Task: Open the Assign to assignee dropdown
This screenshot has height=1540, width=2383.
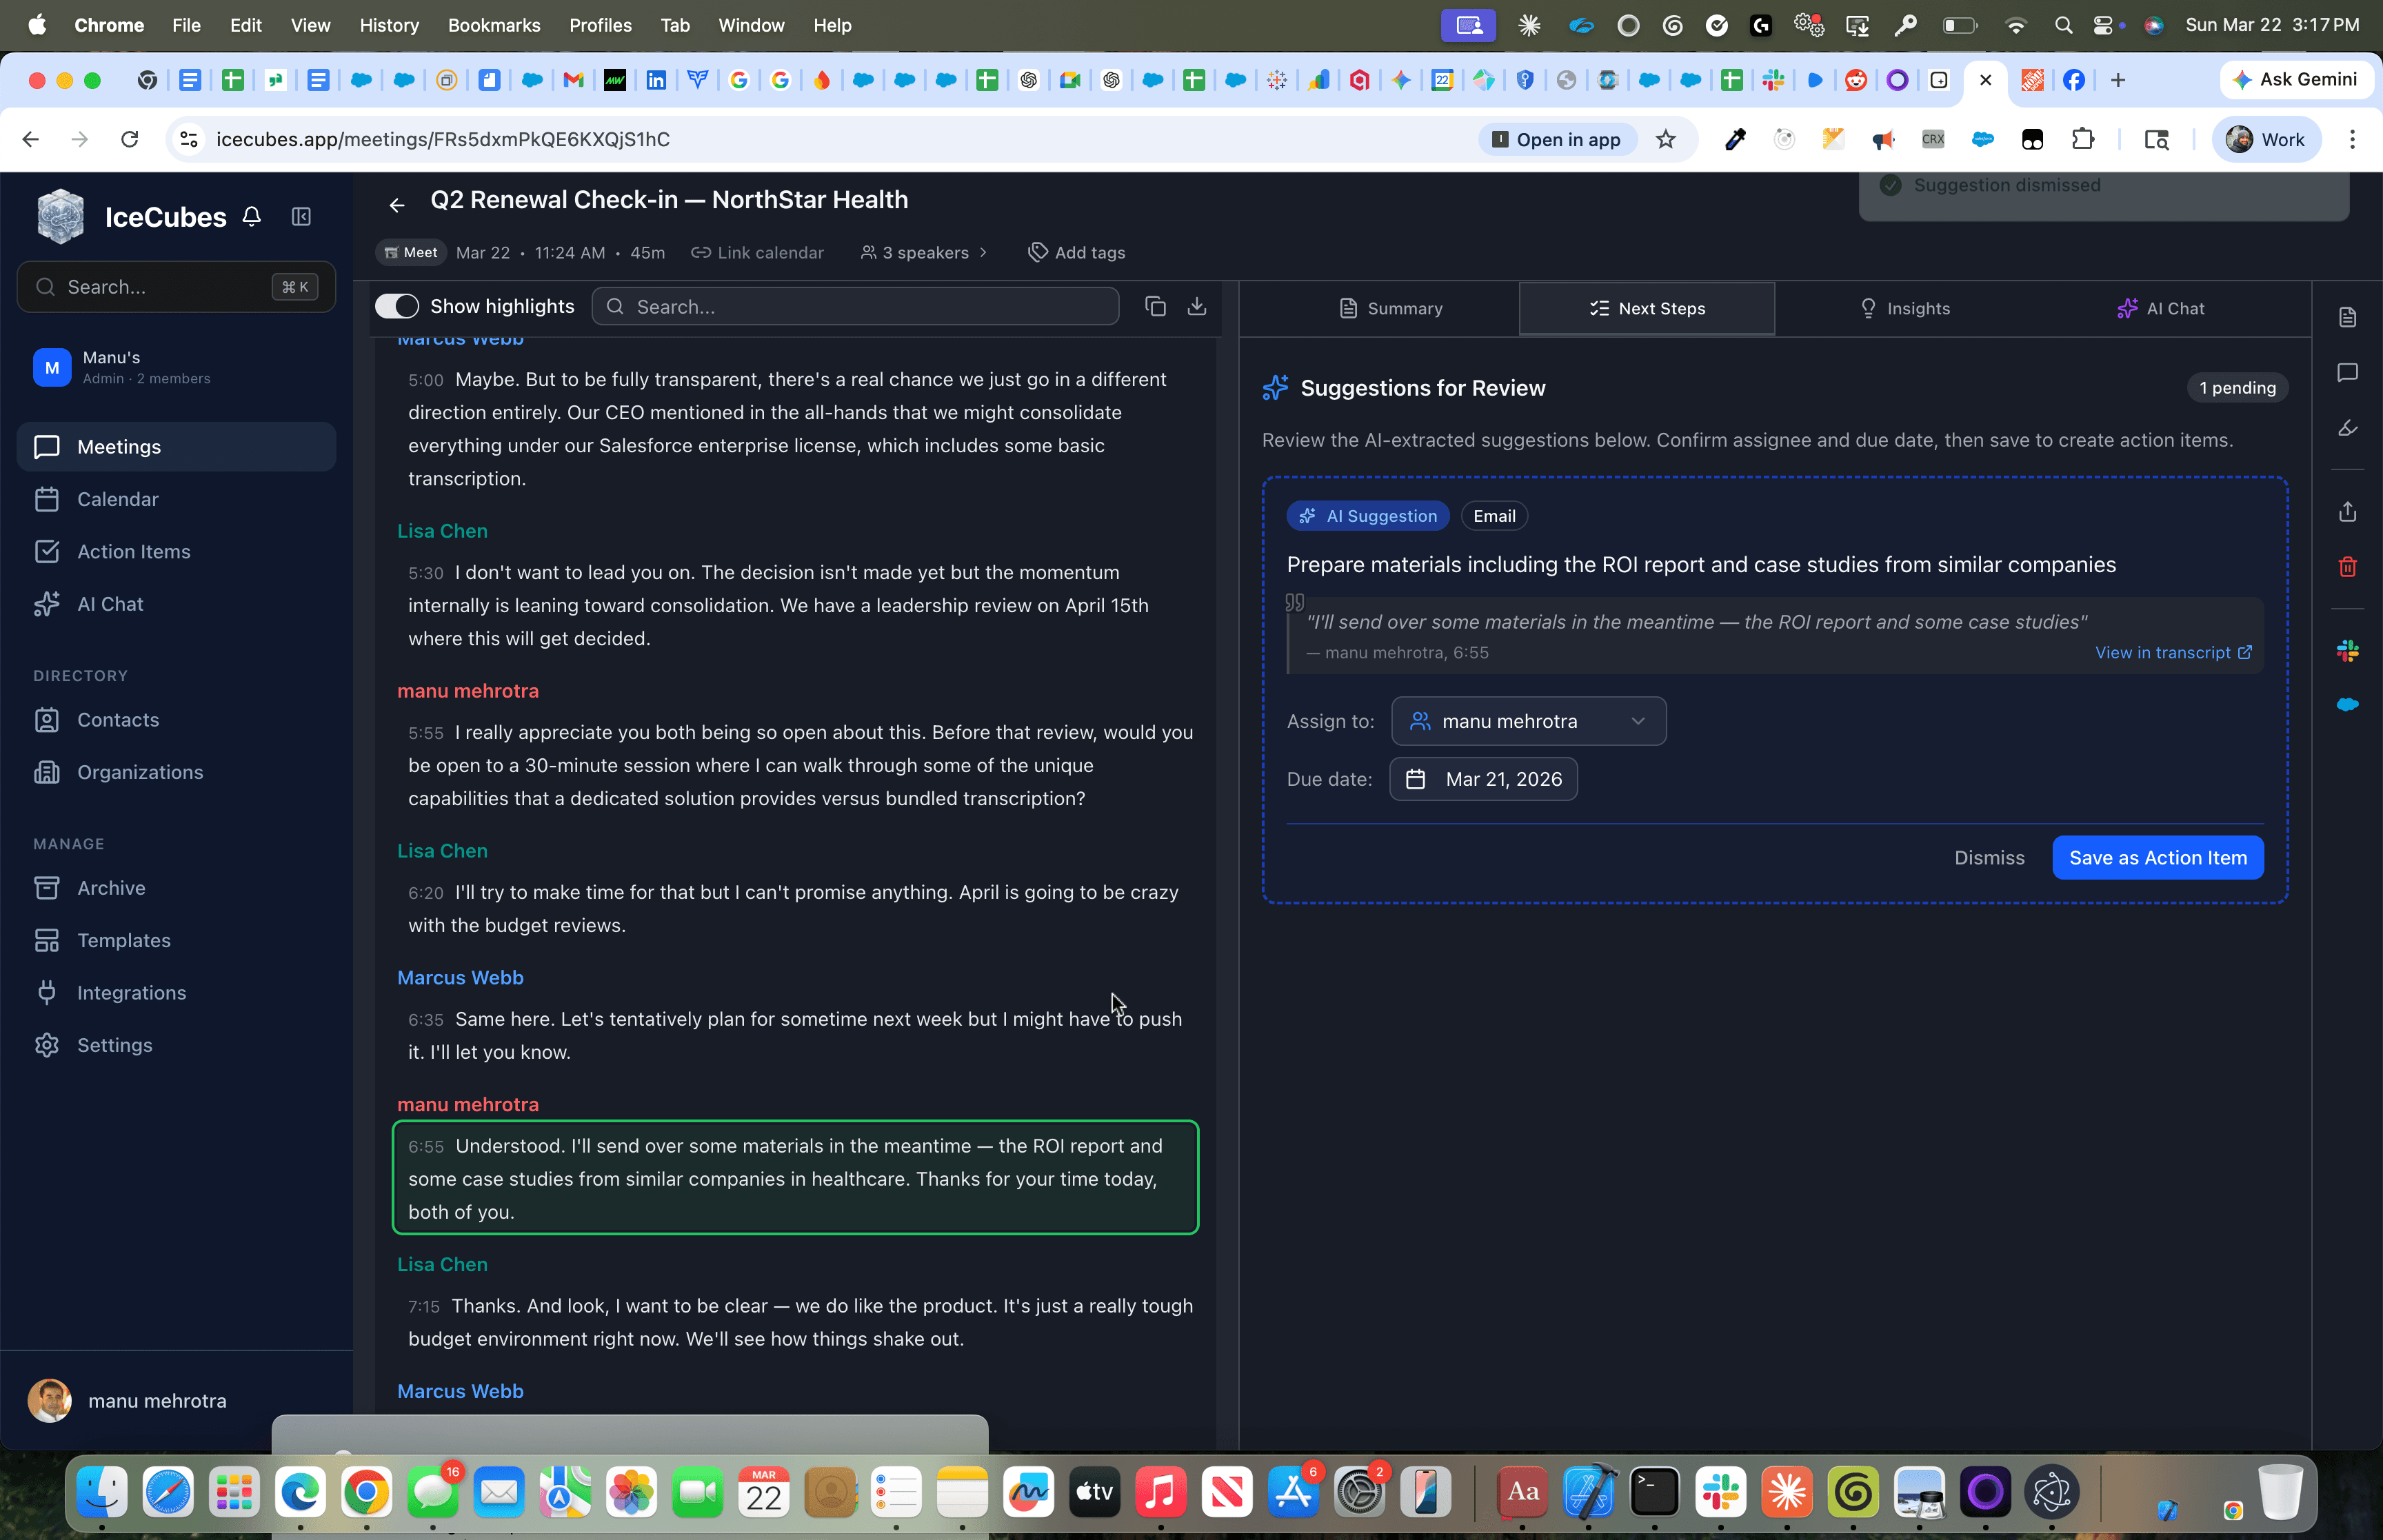Action: coord(1528,720)
